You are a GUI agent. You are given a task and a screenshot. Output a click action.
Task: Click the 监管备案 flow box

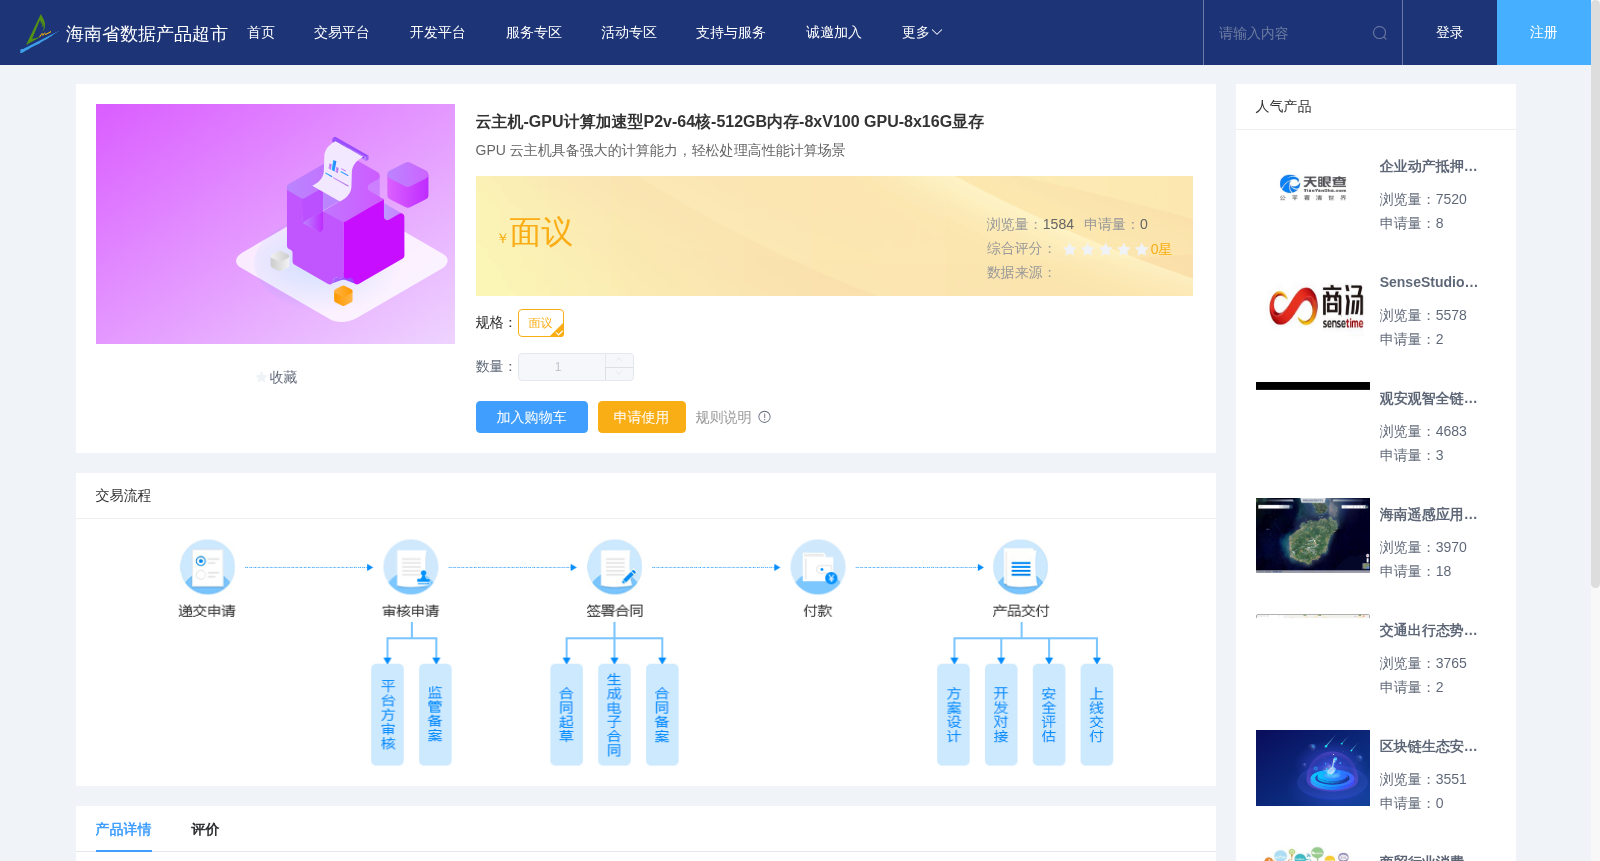(435, 715)
